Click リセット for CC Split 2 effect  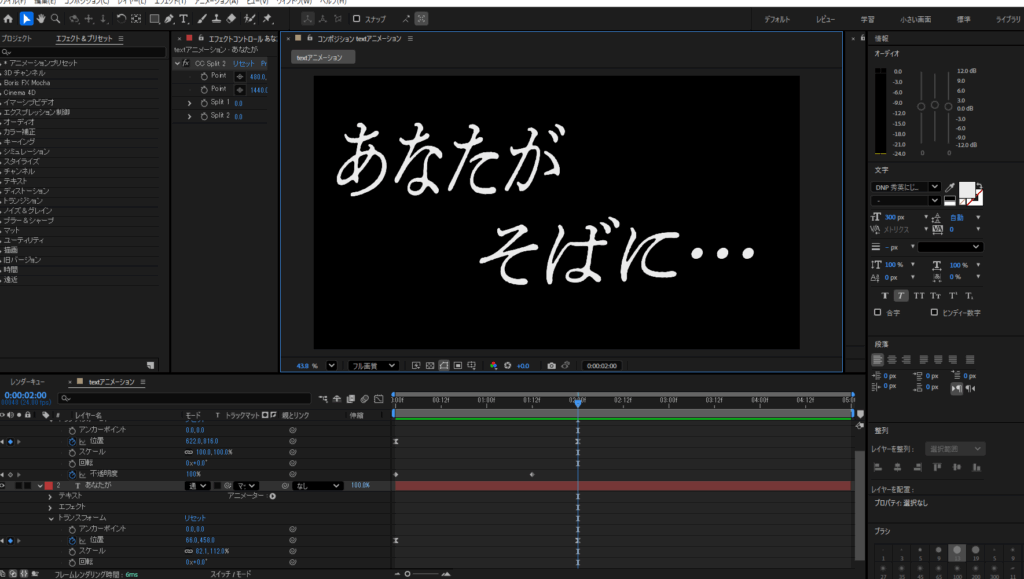243,63
